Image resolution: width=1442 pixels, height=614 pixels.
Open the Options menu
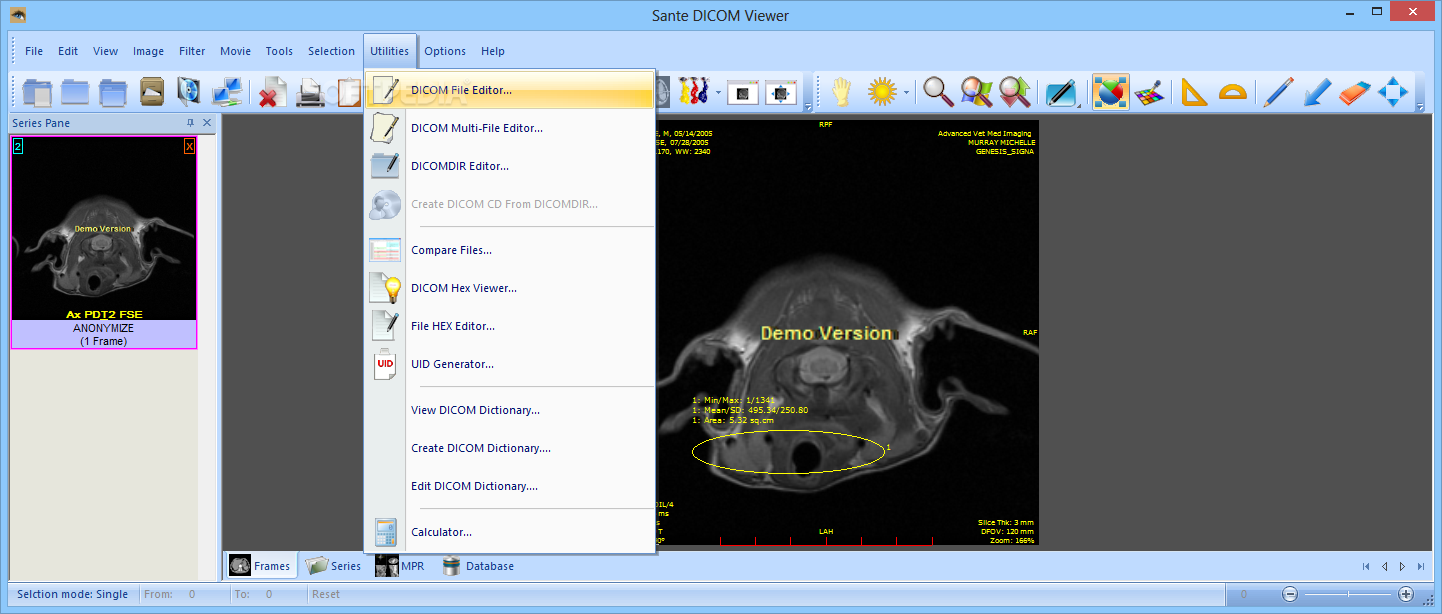(445, 51)
